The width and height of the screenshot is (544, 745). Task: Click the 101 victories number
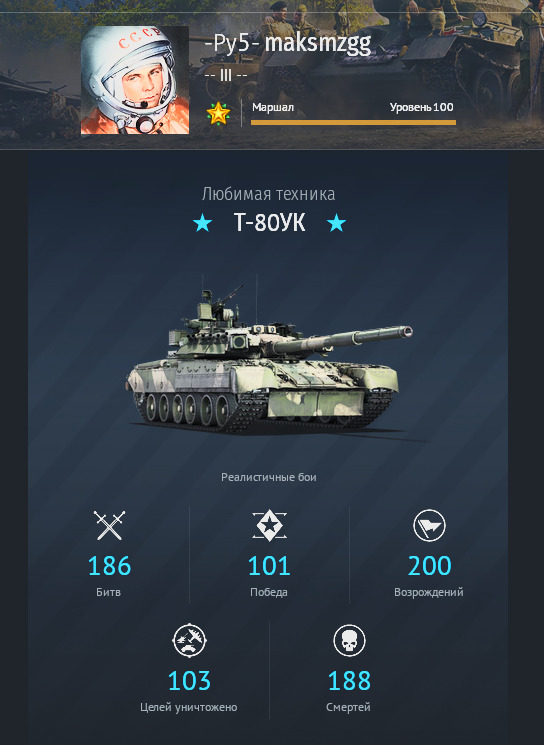pos(269,566)
